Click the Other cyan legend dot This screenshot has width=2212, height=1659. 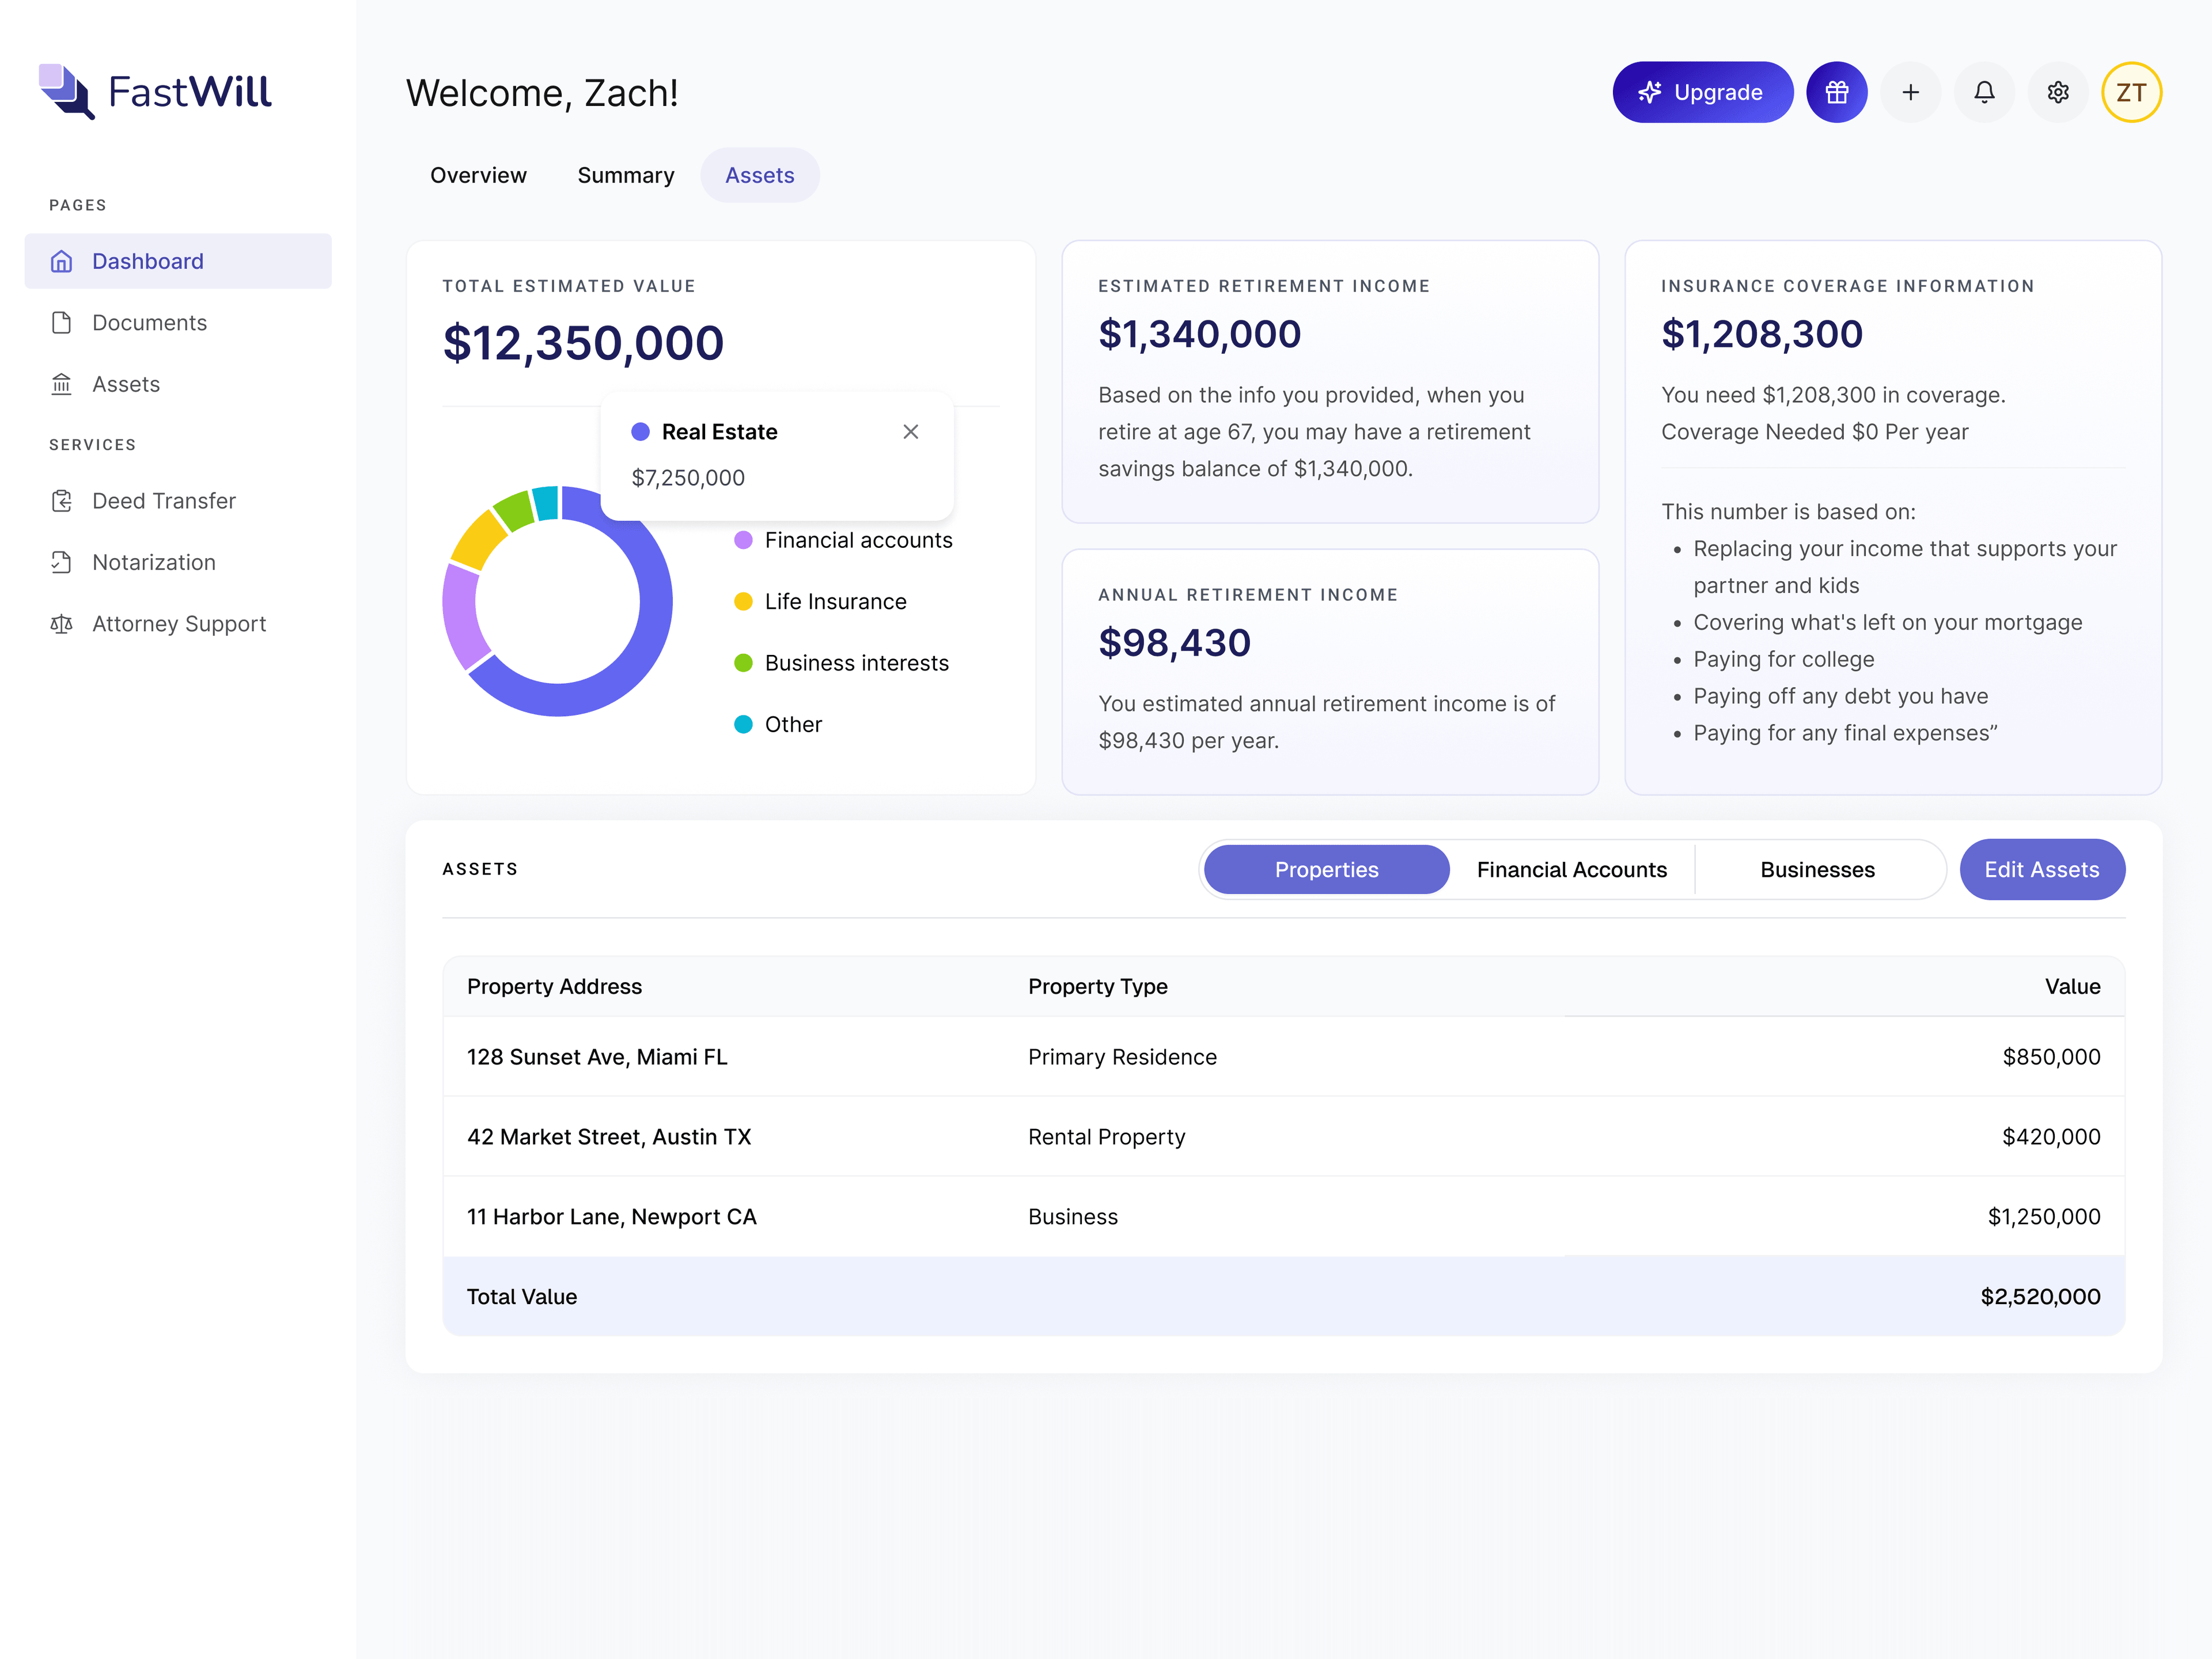point(743,724)
